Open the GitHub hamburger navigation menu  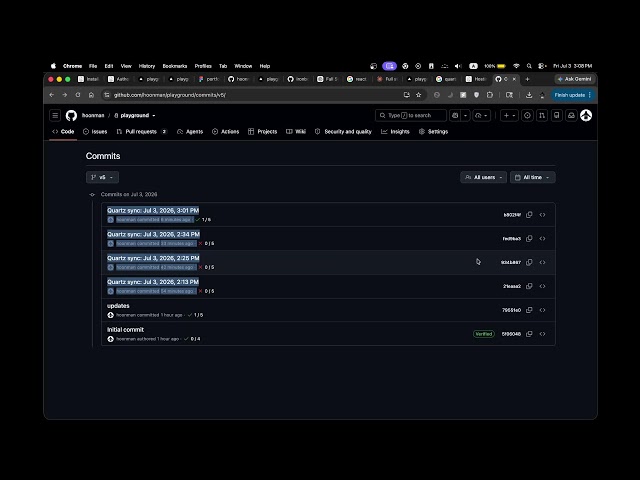[x=55, y=116]
